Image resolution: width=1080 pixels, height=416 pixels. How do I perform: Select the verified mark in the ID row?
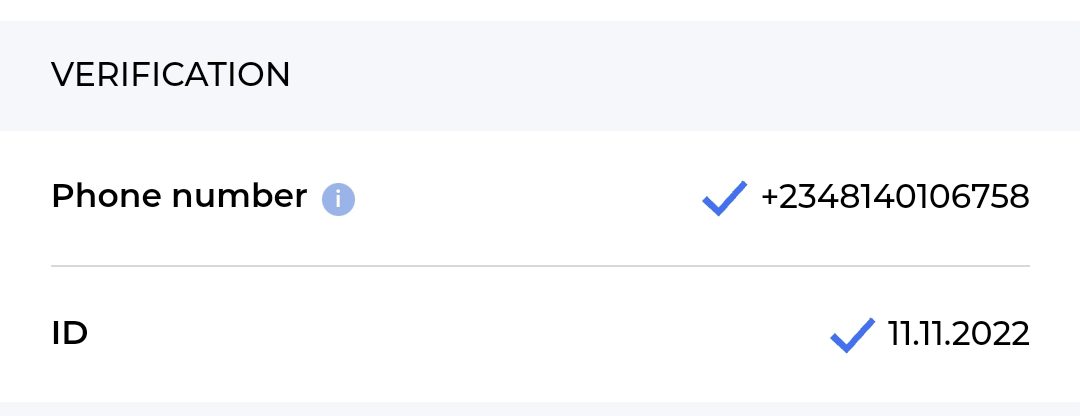[852, 335]
